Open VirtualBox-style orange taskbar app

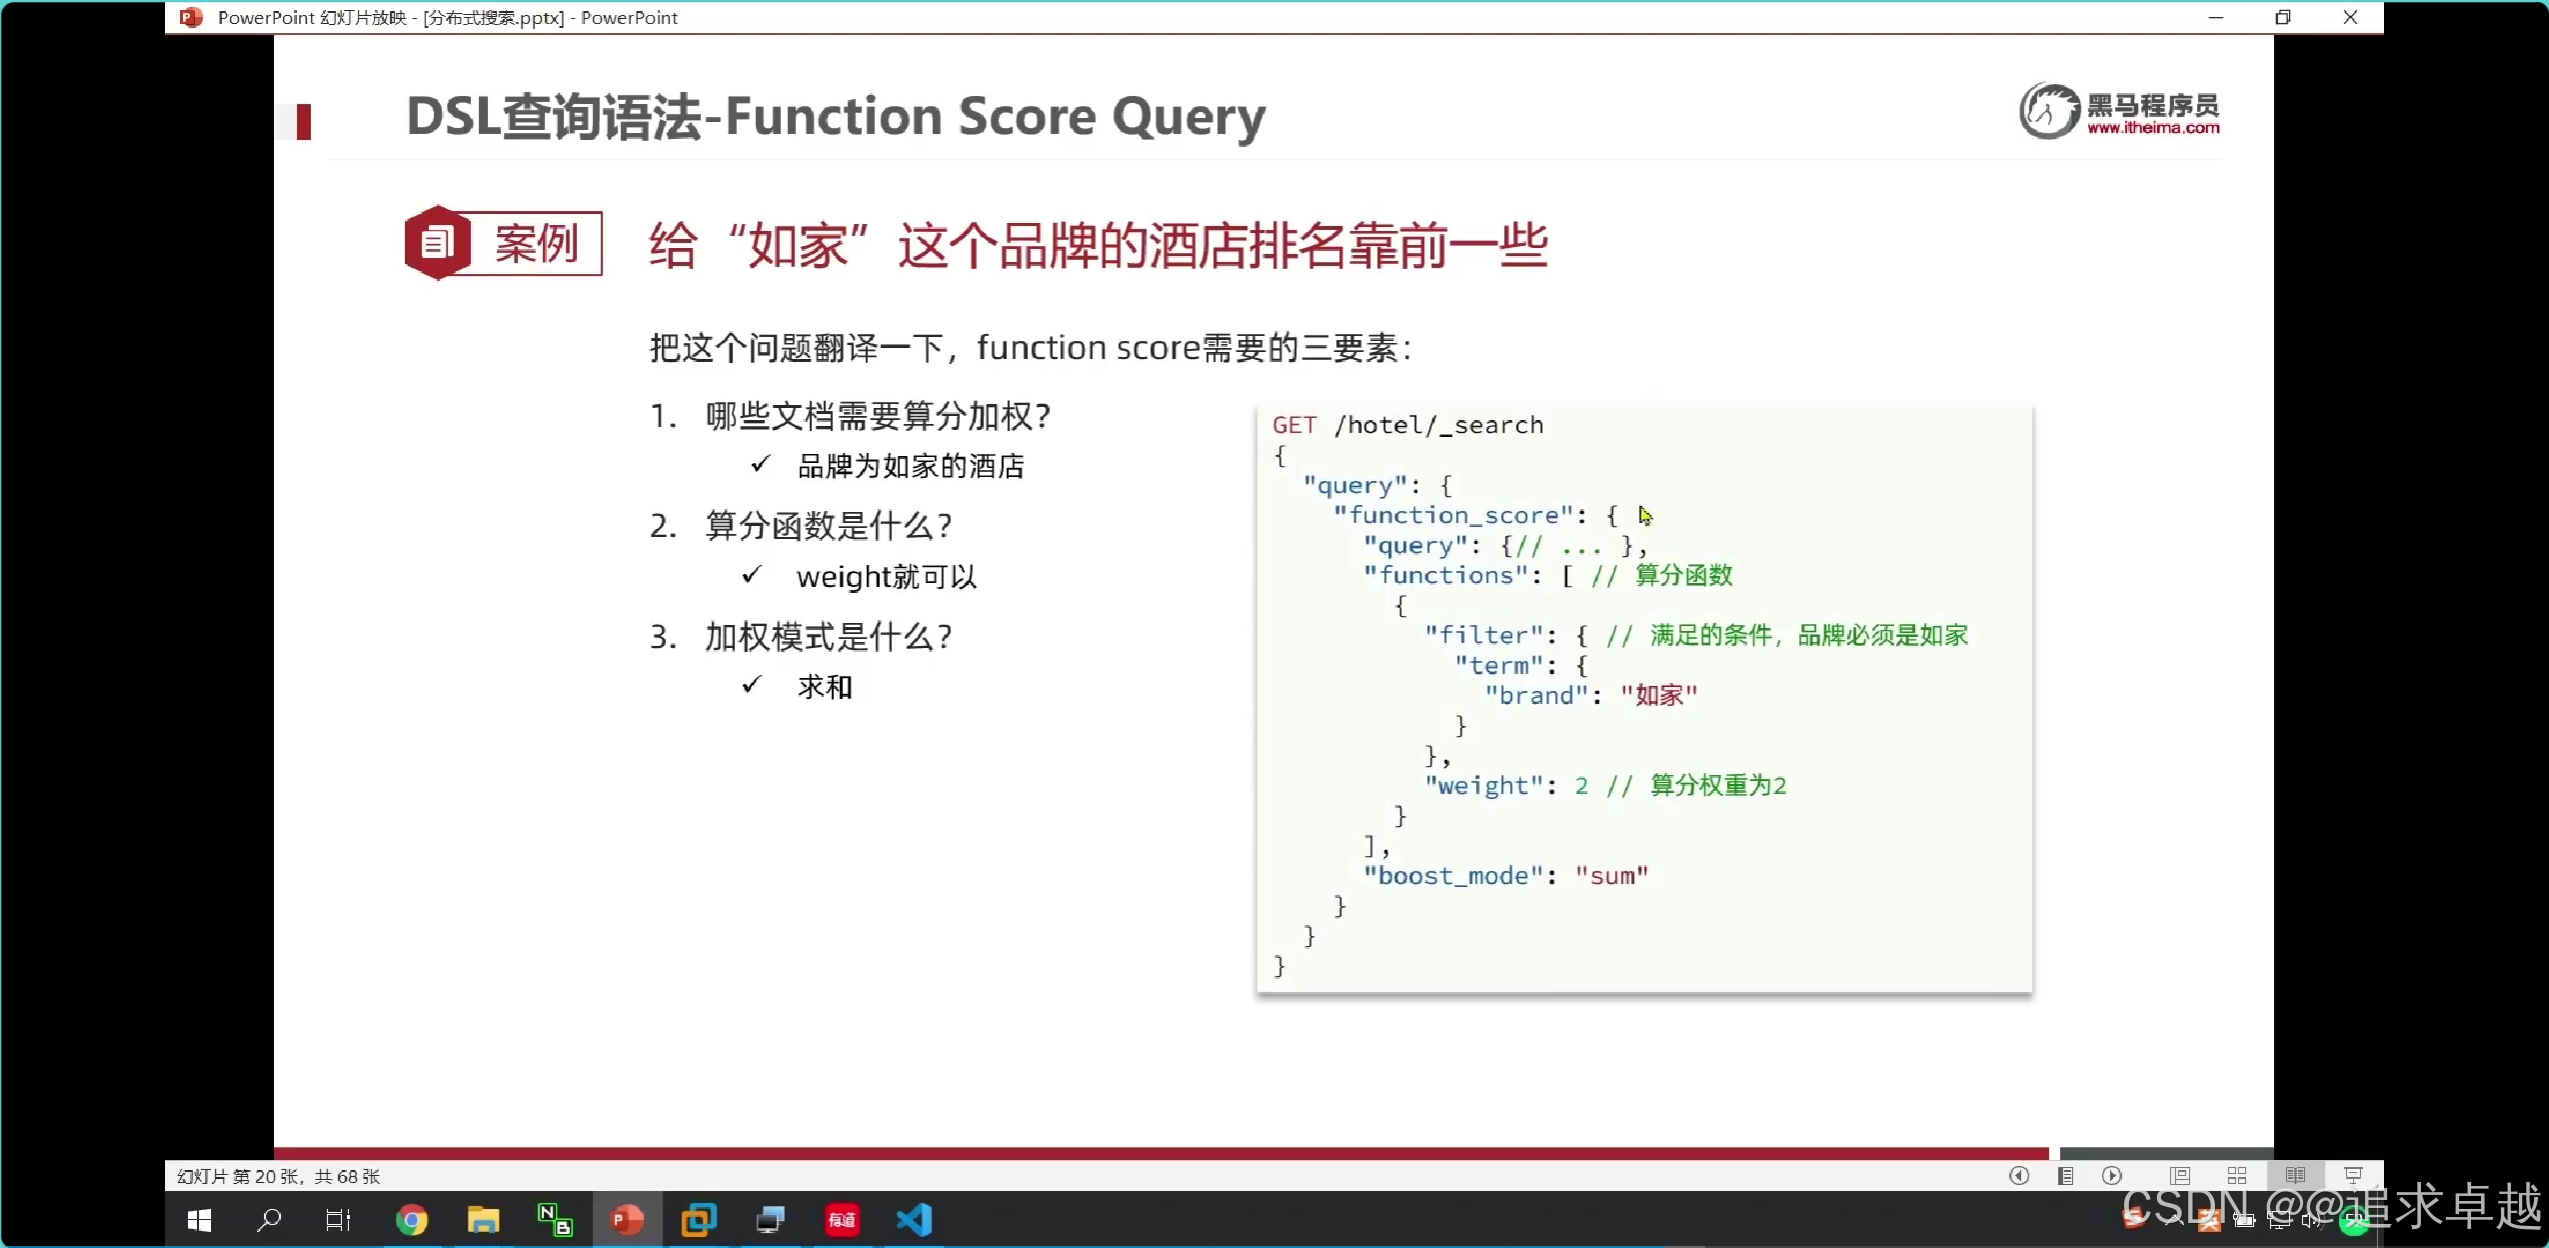point(698,1220)
